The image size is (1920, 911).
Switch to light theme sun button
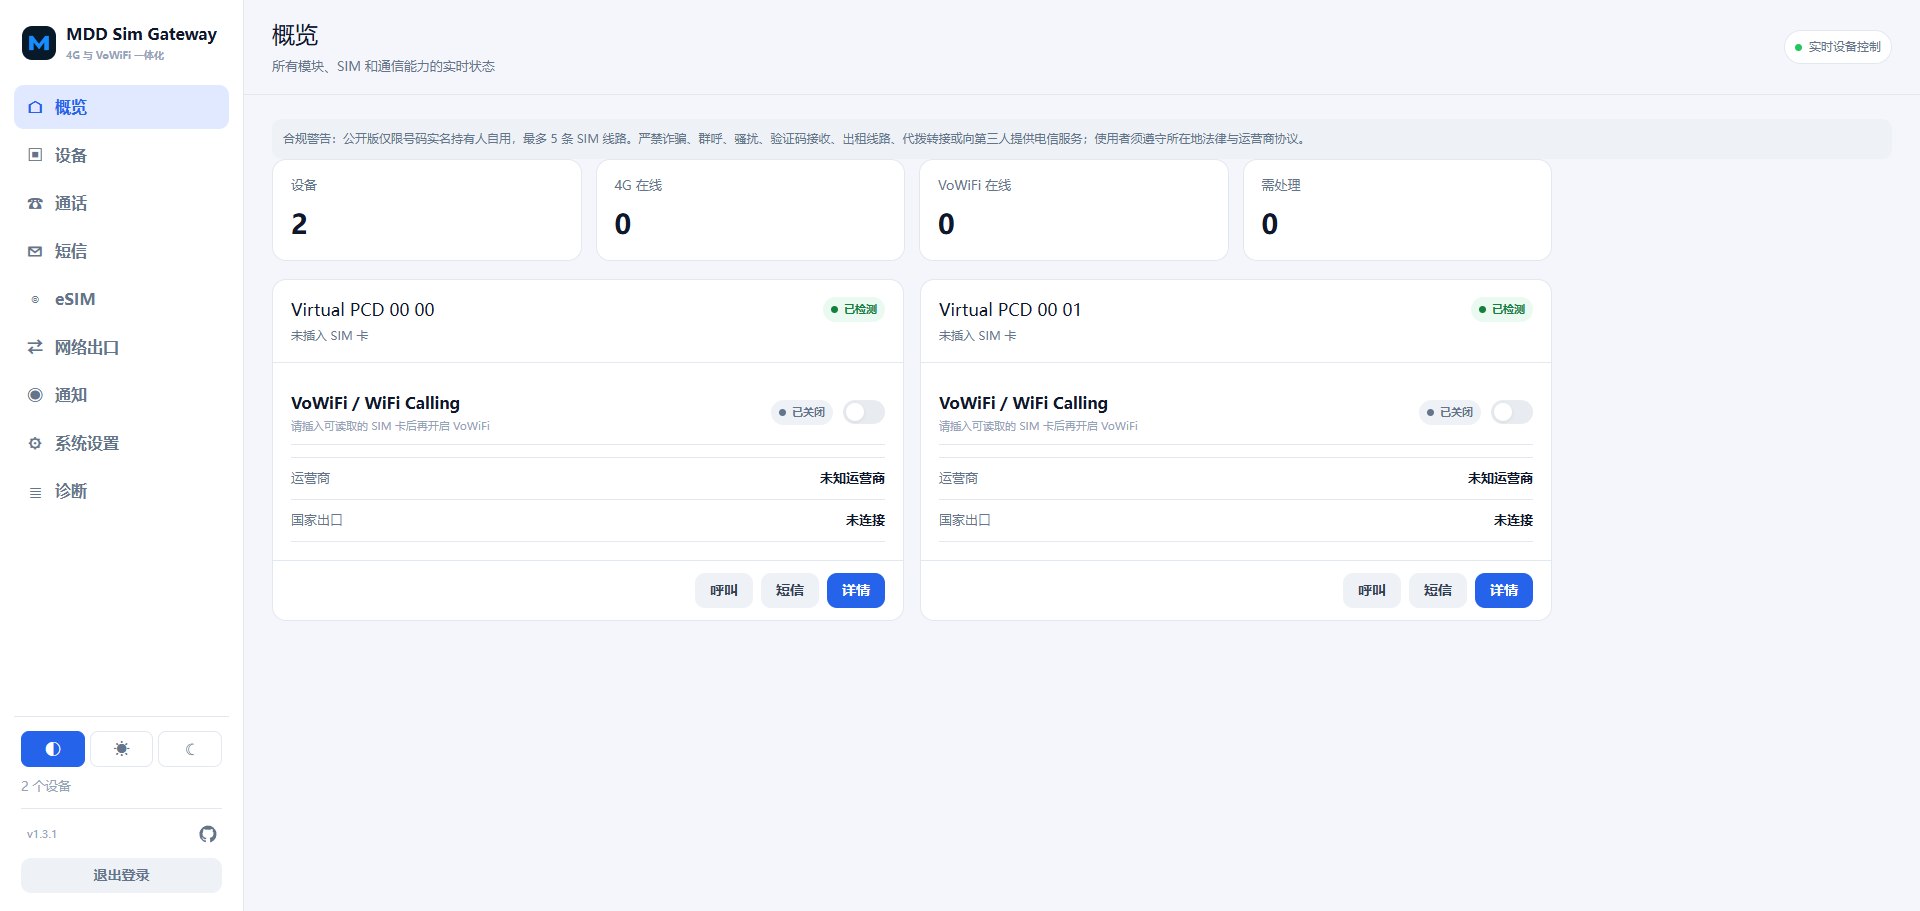click(121, 749)
